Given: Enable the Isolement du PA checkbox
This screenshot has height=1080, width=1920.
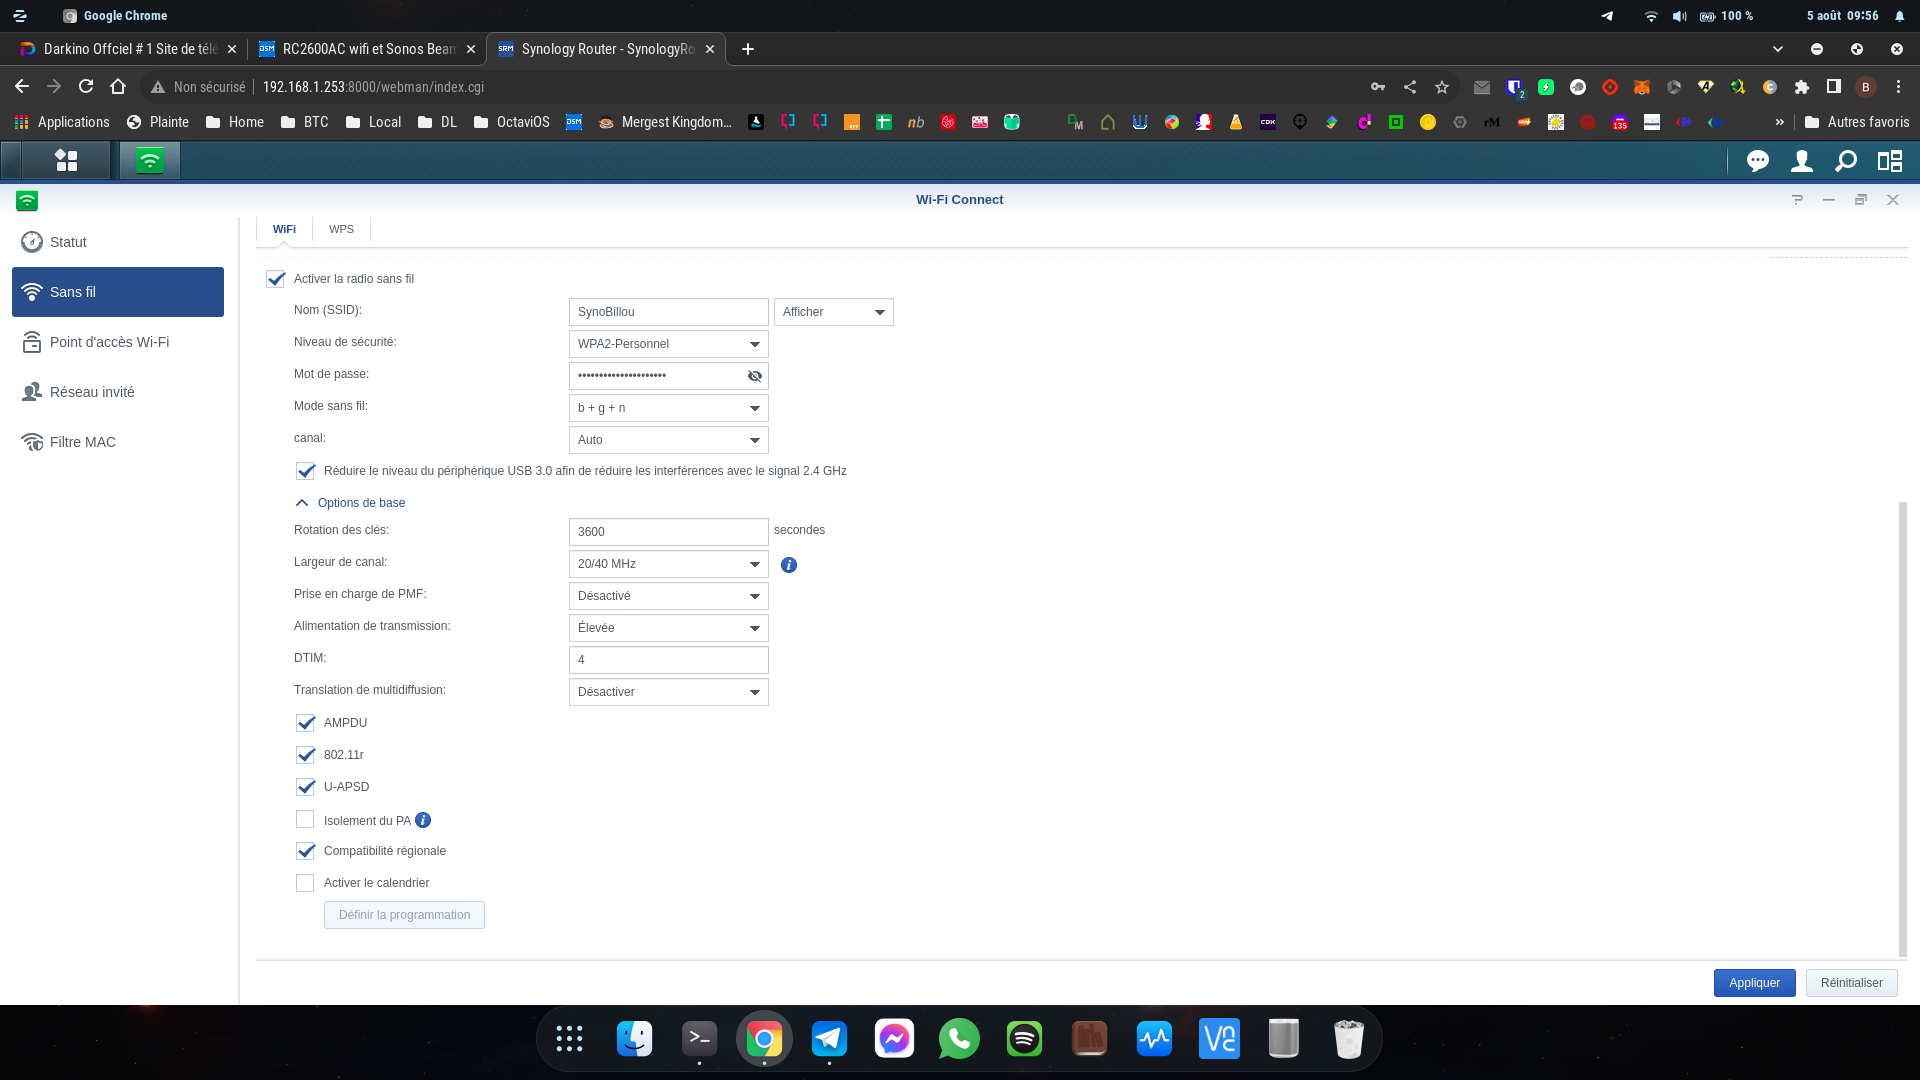Looking at the screenshot, I should coord(305,820).
